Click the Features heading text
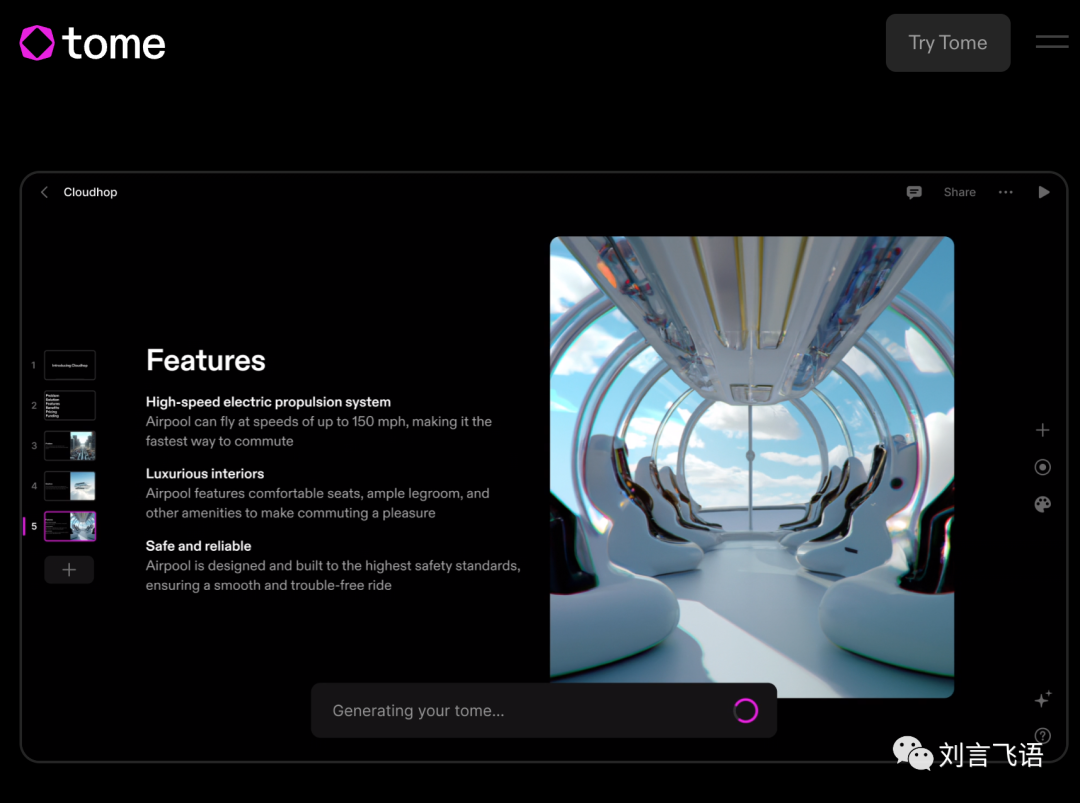This screenshot has width=1080, height=803. point(206,361)
